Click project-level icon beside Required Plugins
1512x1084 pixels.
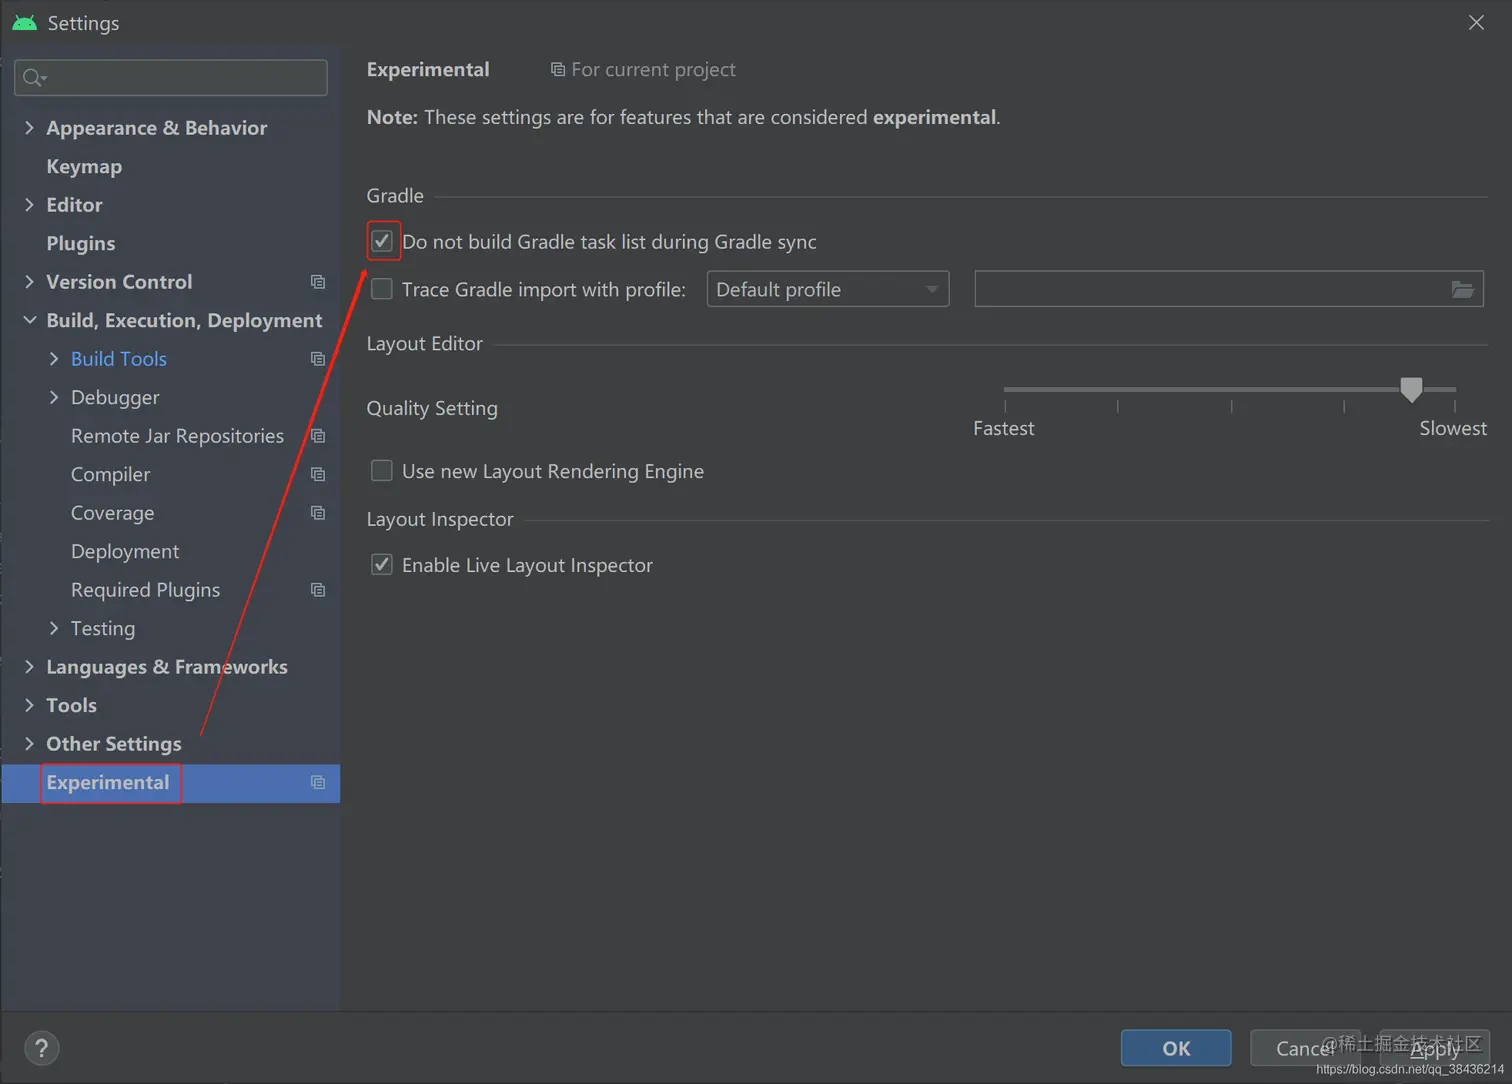tap(318, 590)
